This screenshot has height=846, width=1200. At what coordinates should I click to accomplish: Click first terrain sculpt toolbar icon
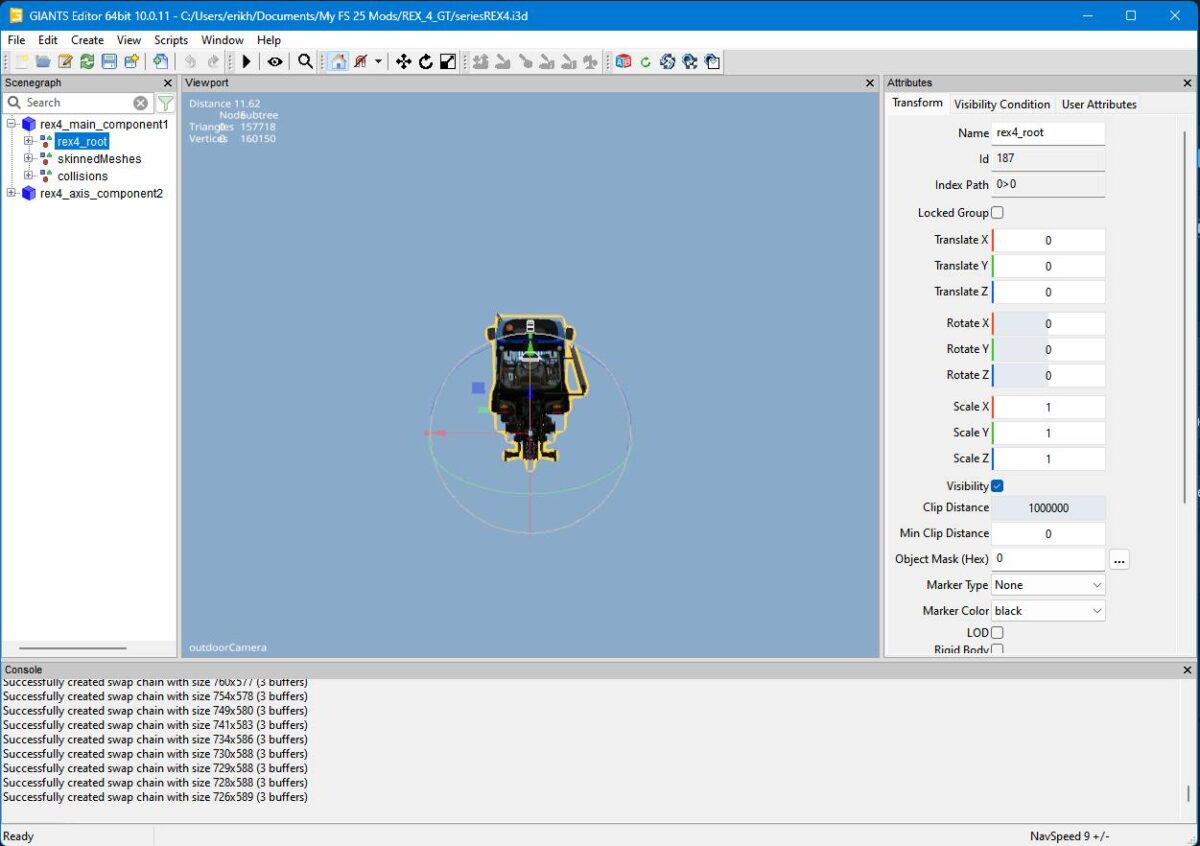coord(480,62)
